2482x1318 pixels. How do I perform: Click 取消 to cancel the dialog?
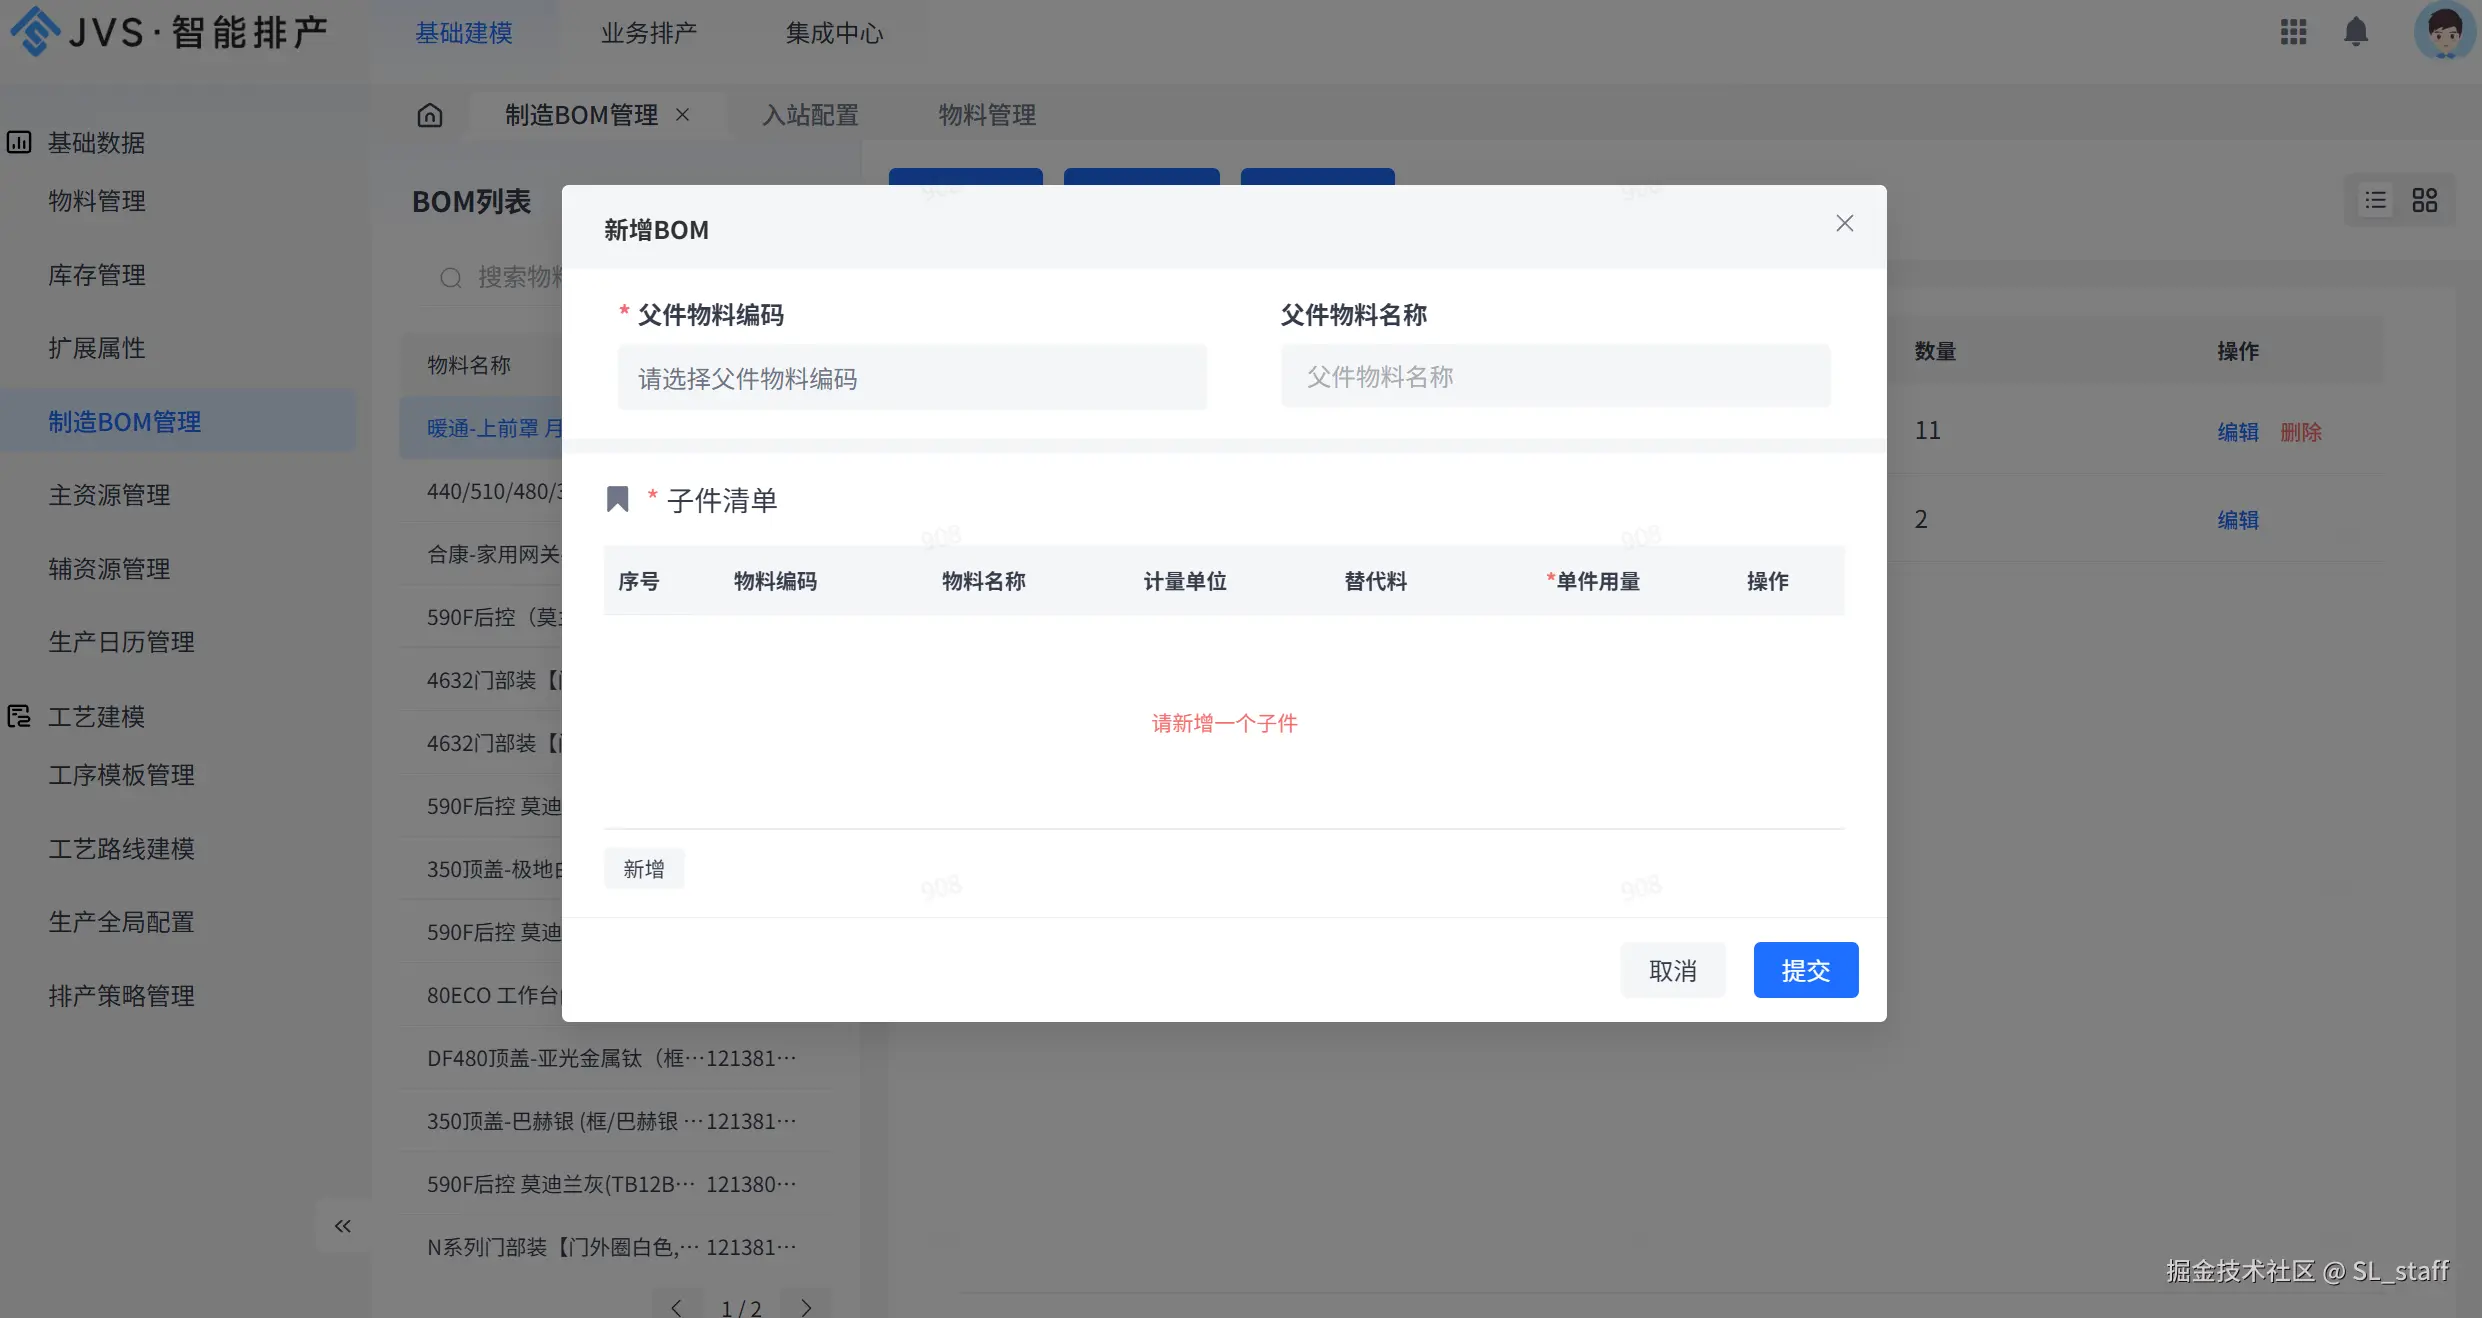pos(1672,970)
